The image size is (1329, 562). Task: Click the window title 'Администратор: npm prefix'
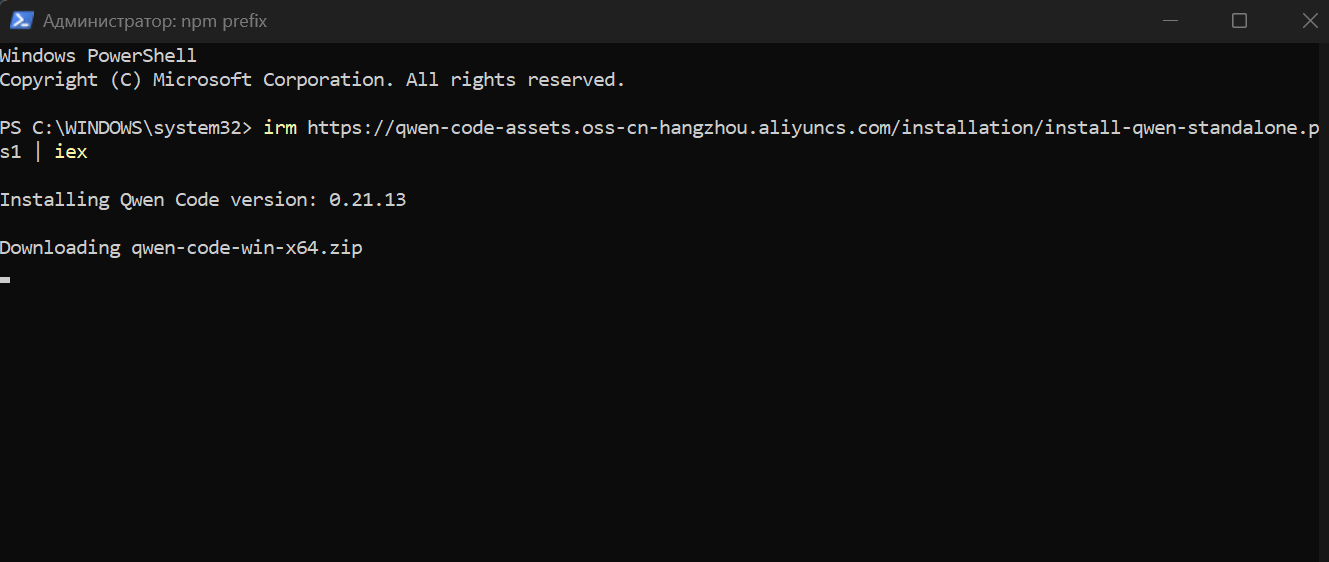[155, 21]
